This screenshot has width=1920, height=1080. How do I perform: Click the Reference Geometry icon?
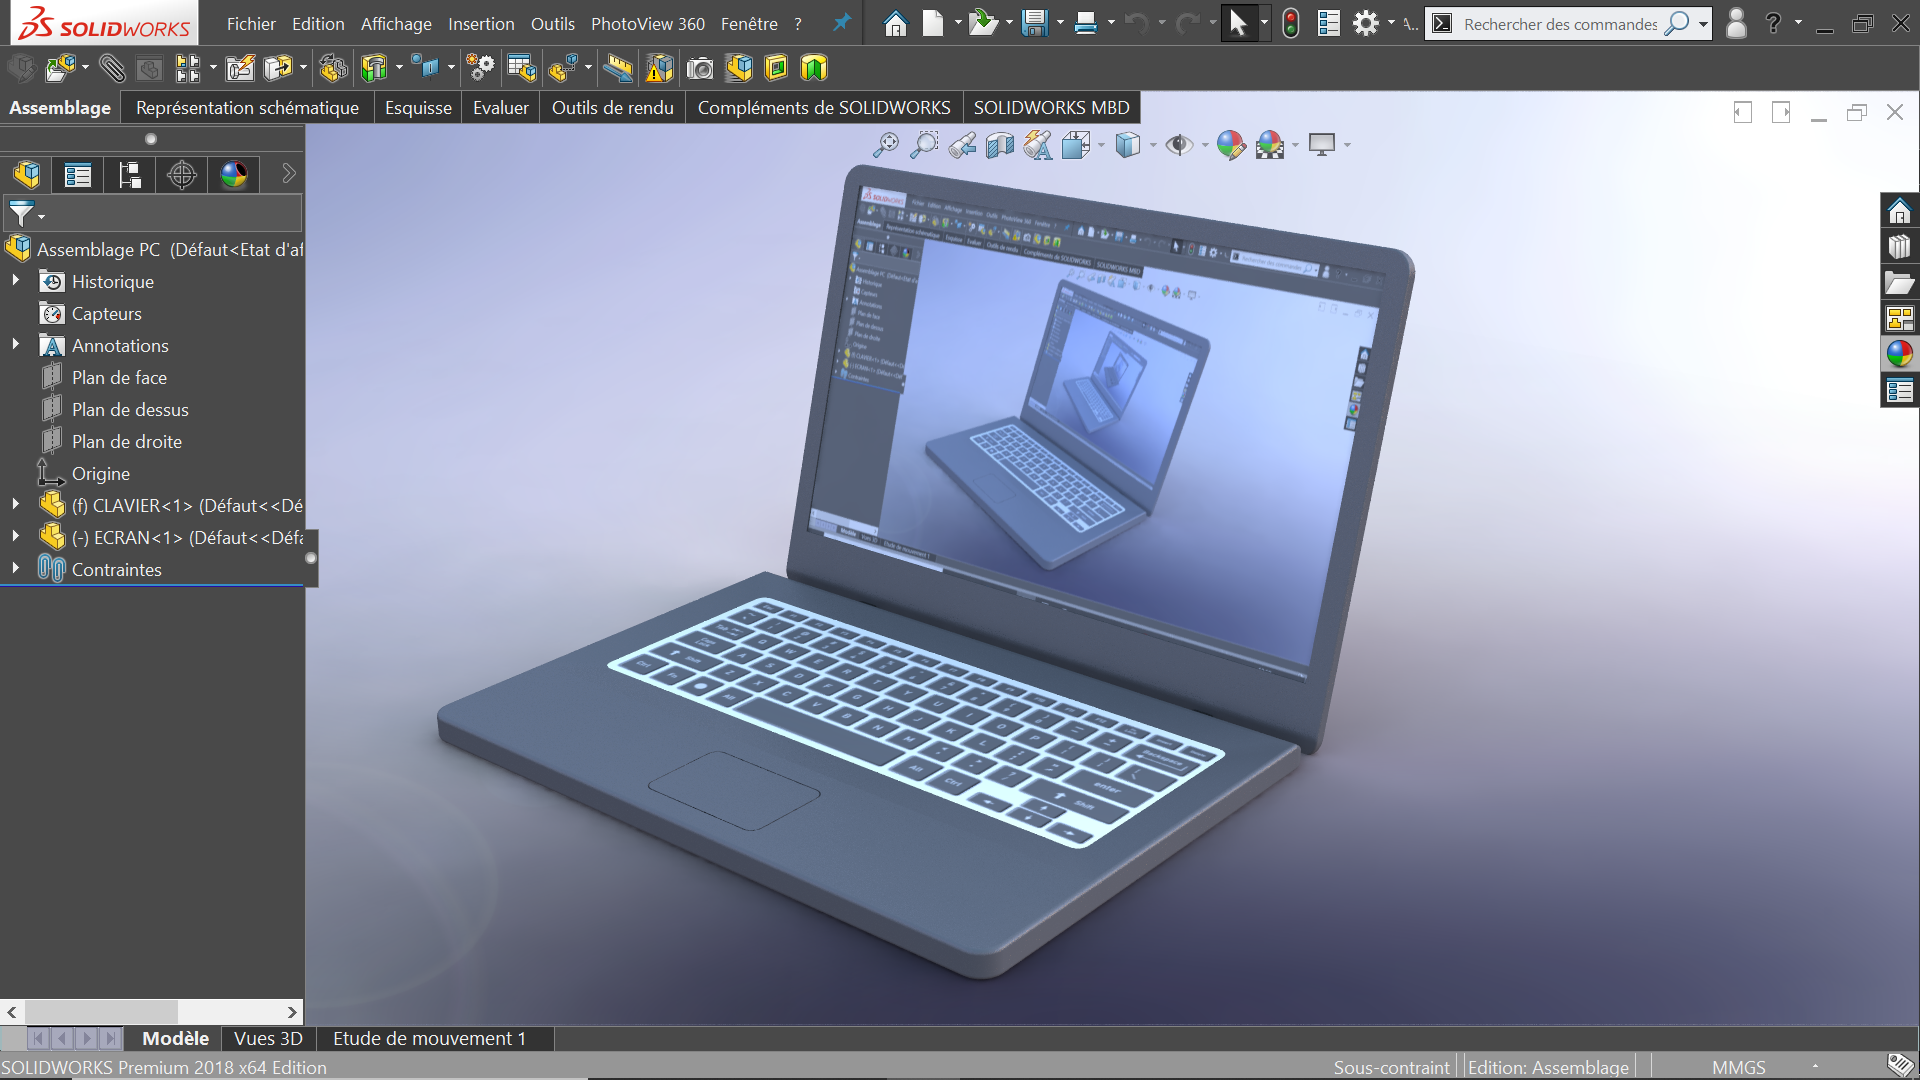(x=427, y=68)
